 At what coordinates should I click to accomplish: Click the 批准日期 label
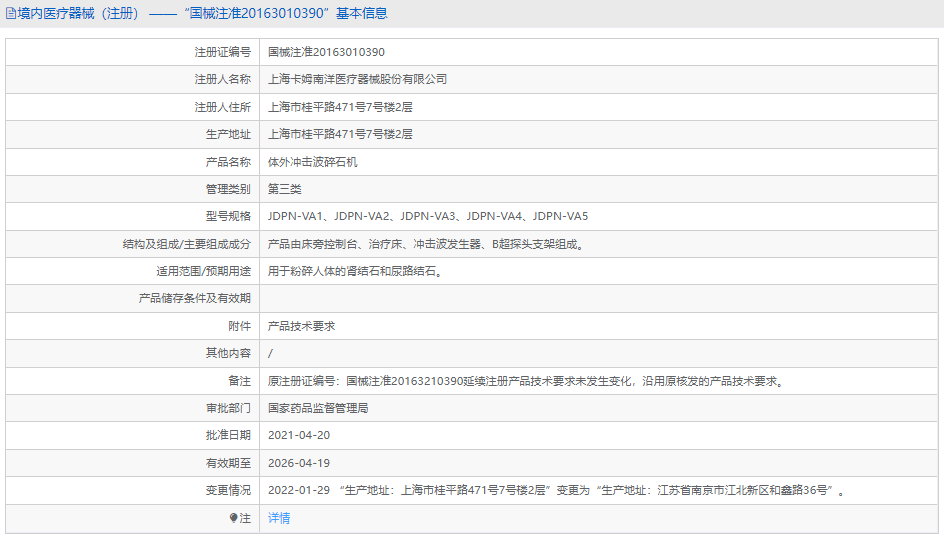click(228, 435)
